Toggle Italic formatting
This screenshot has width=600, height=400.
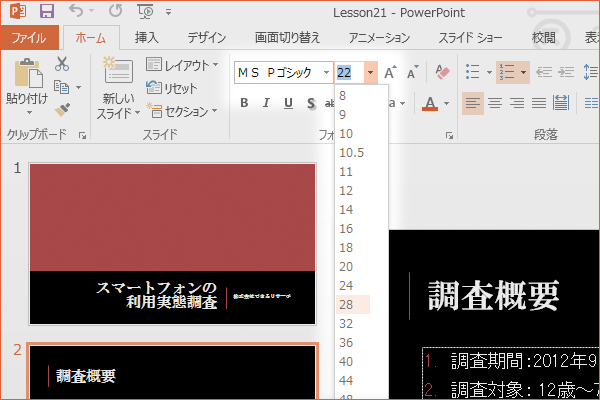tap(266, 103)
